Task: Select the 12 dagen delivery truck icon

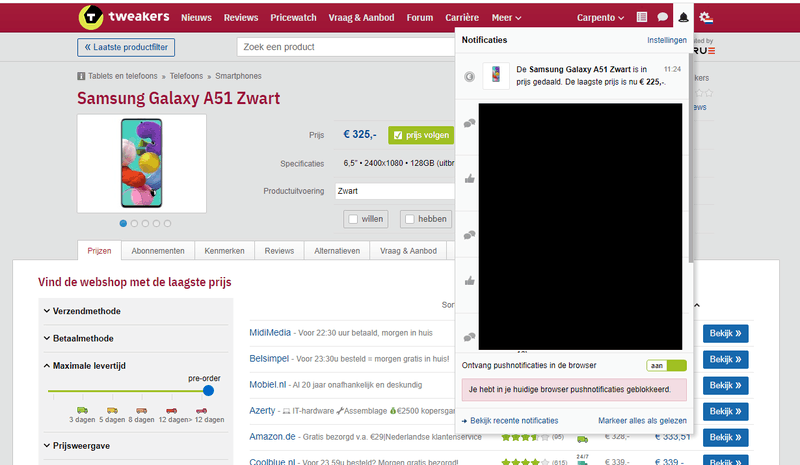Action: [x=171, y=410]
